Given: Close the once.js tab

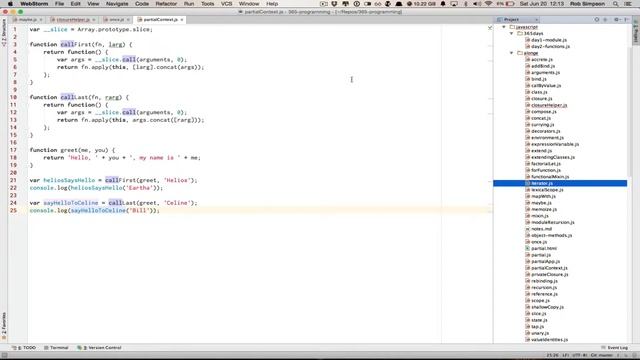Looking at the screenshot, I should point(128,20).
